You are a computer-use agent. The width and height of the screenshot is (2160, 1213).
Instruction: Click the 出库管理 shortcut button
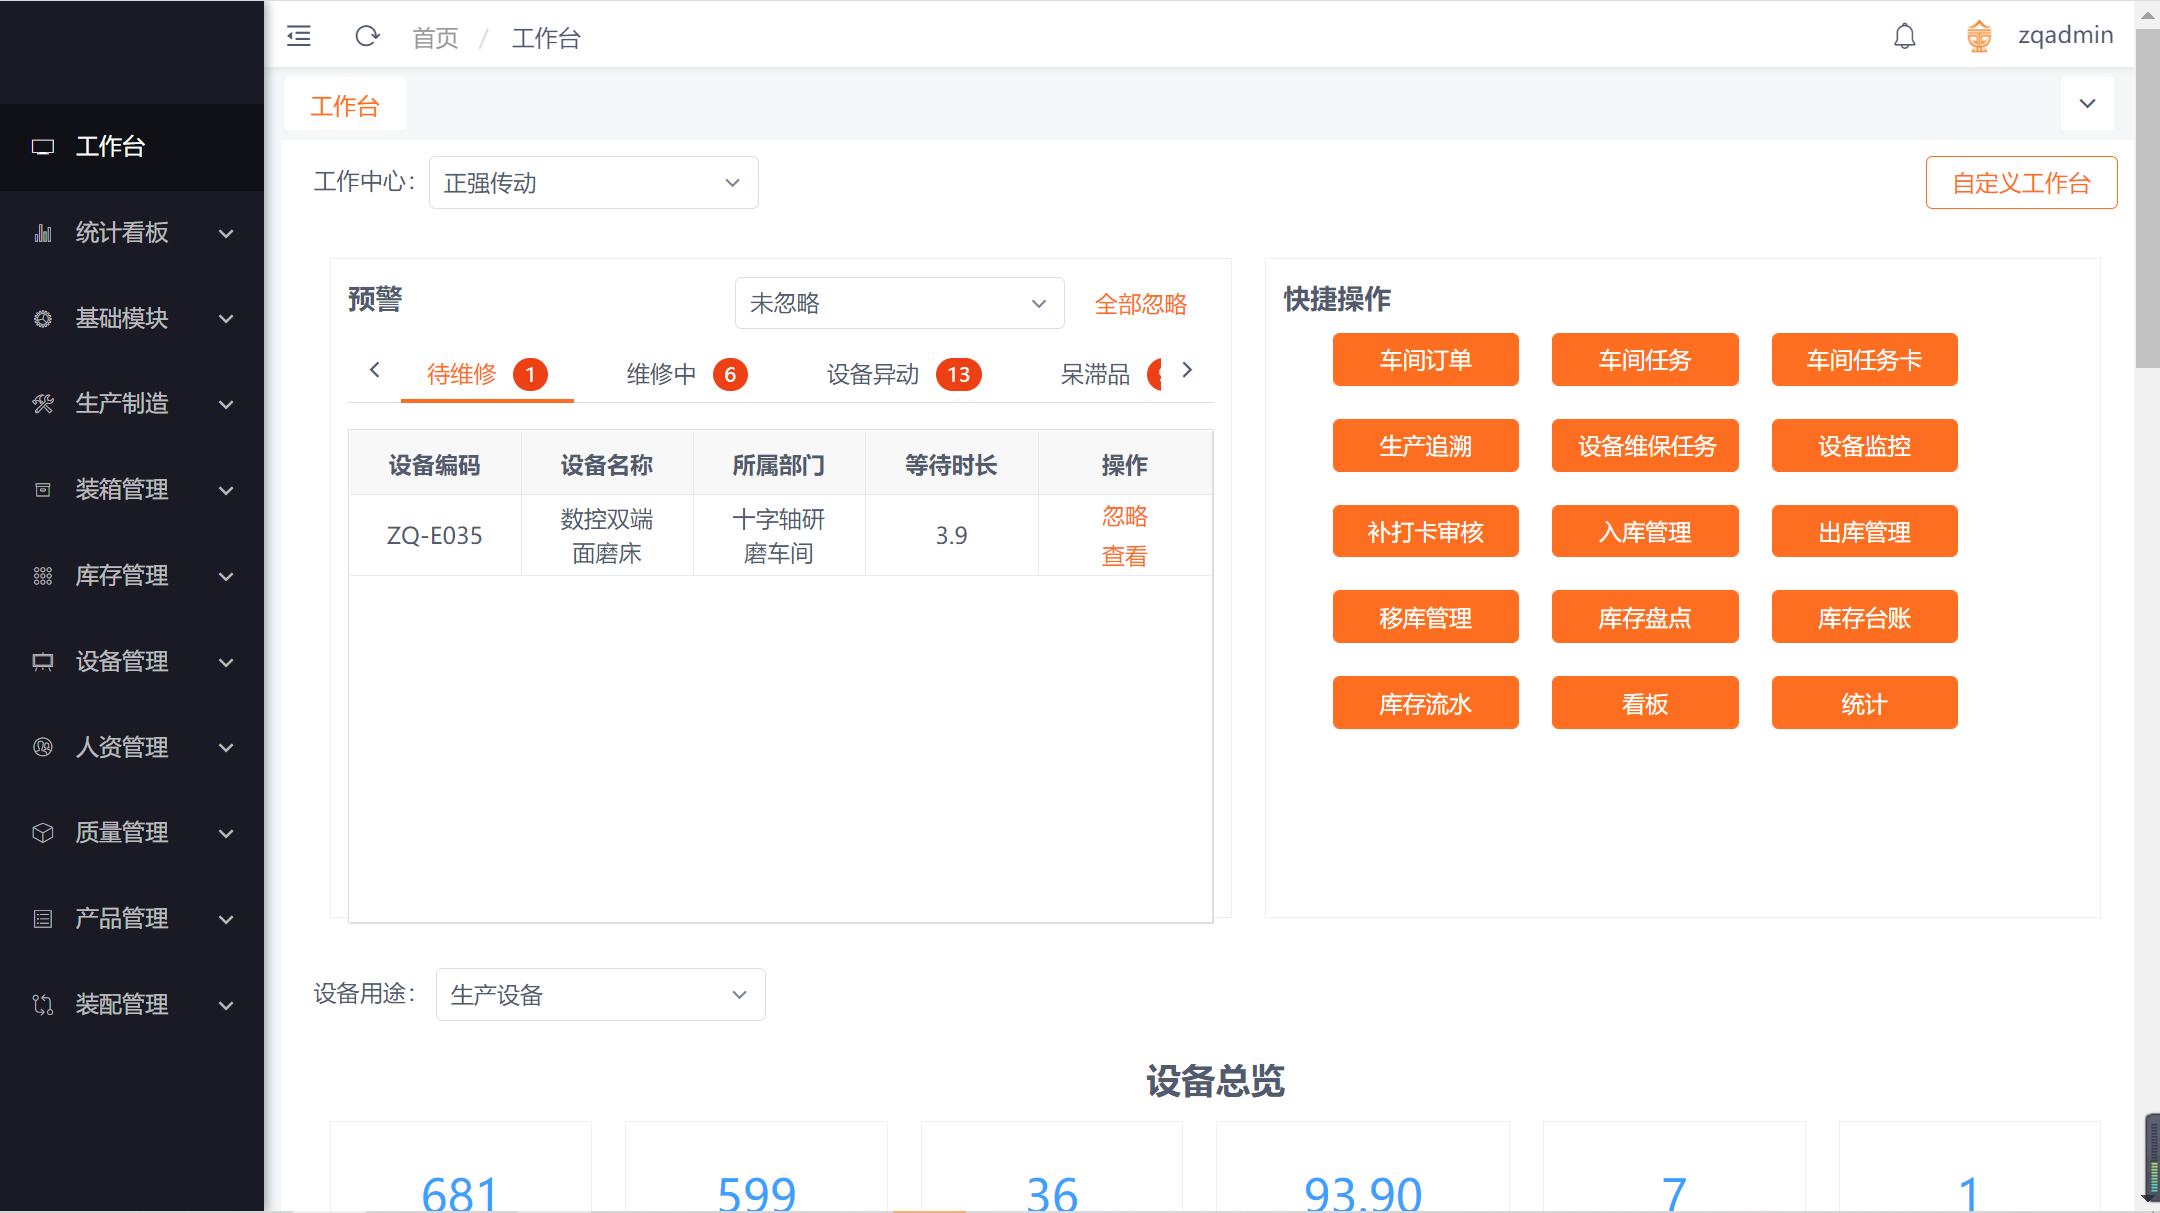[x=1864, y=532]
